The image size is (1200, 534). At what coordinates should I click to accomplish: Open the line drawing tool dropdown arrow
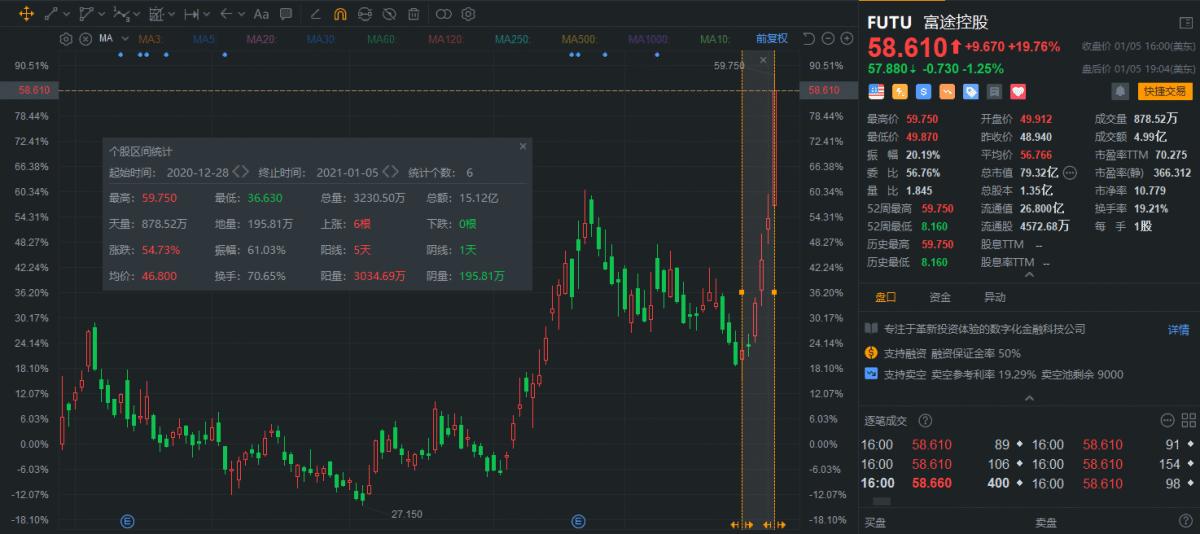[x=66, y=14]
